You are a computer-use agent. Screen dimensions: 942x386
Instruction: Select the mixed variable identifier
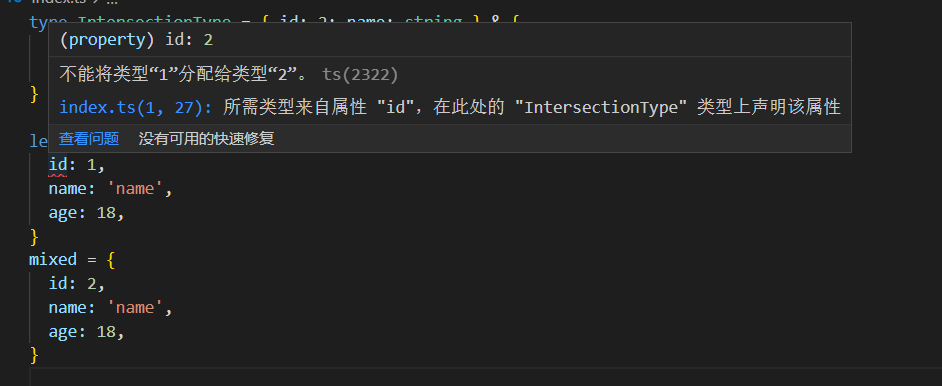coord(53,260)
